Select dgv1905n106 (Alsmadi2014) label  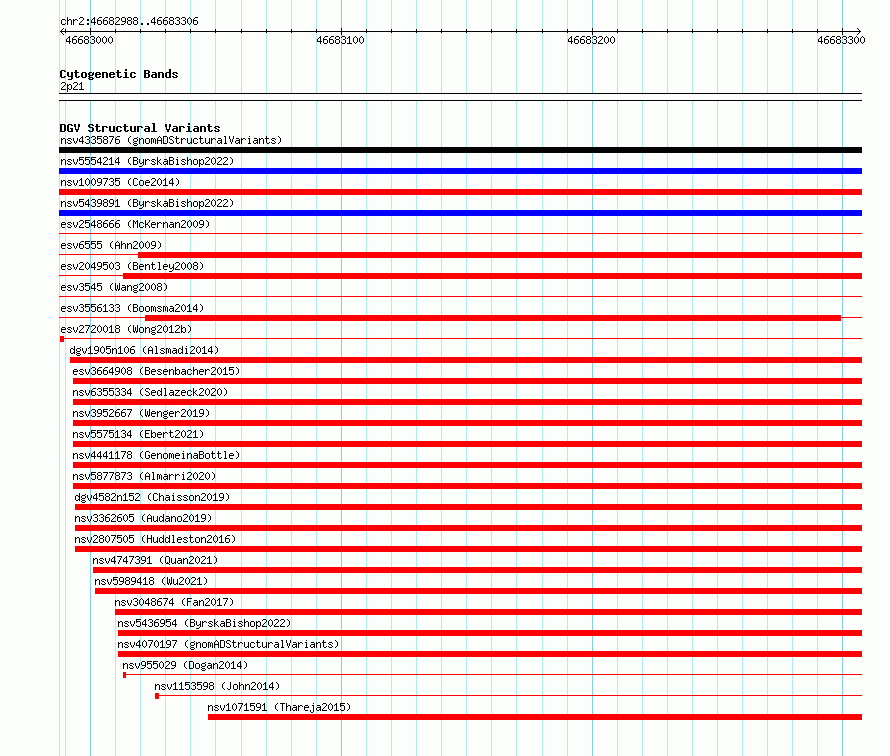144,350
